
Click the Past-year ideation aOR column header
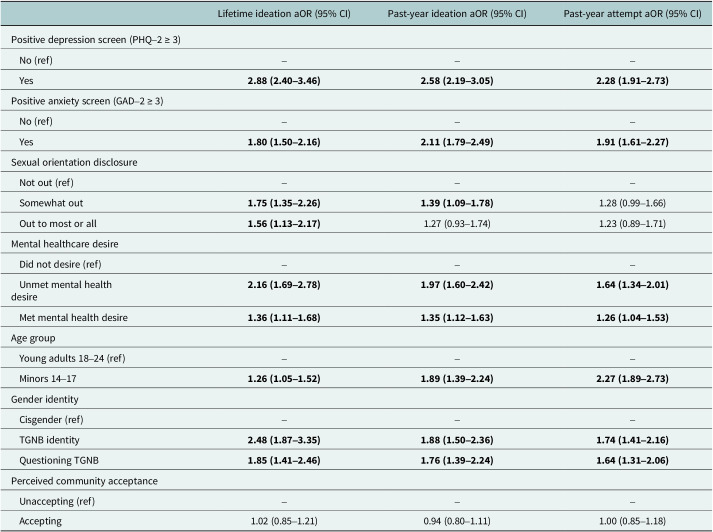click(x=457, y=14)
